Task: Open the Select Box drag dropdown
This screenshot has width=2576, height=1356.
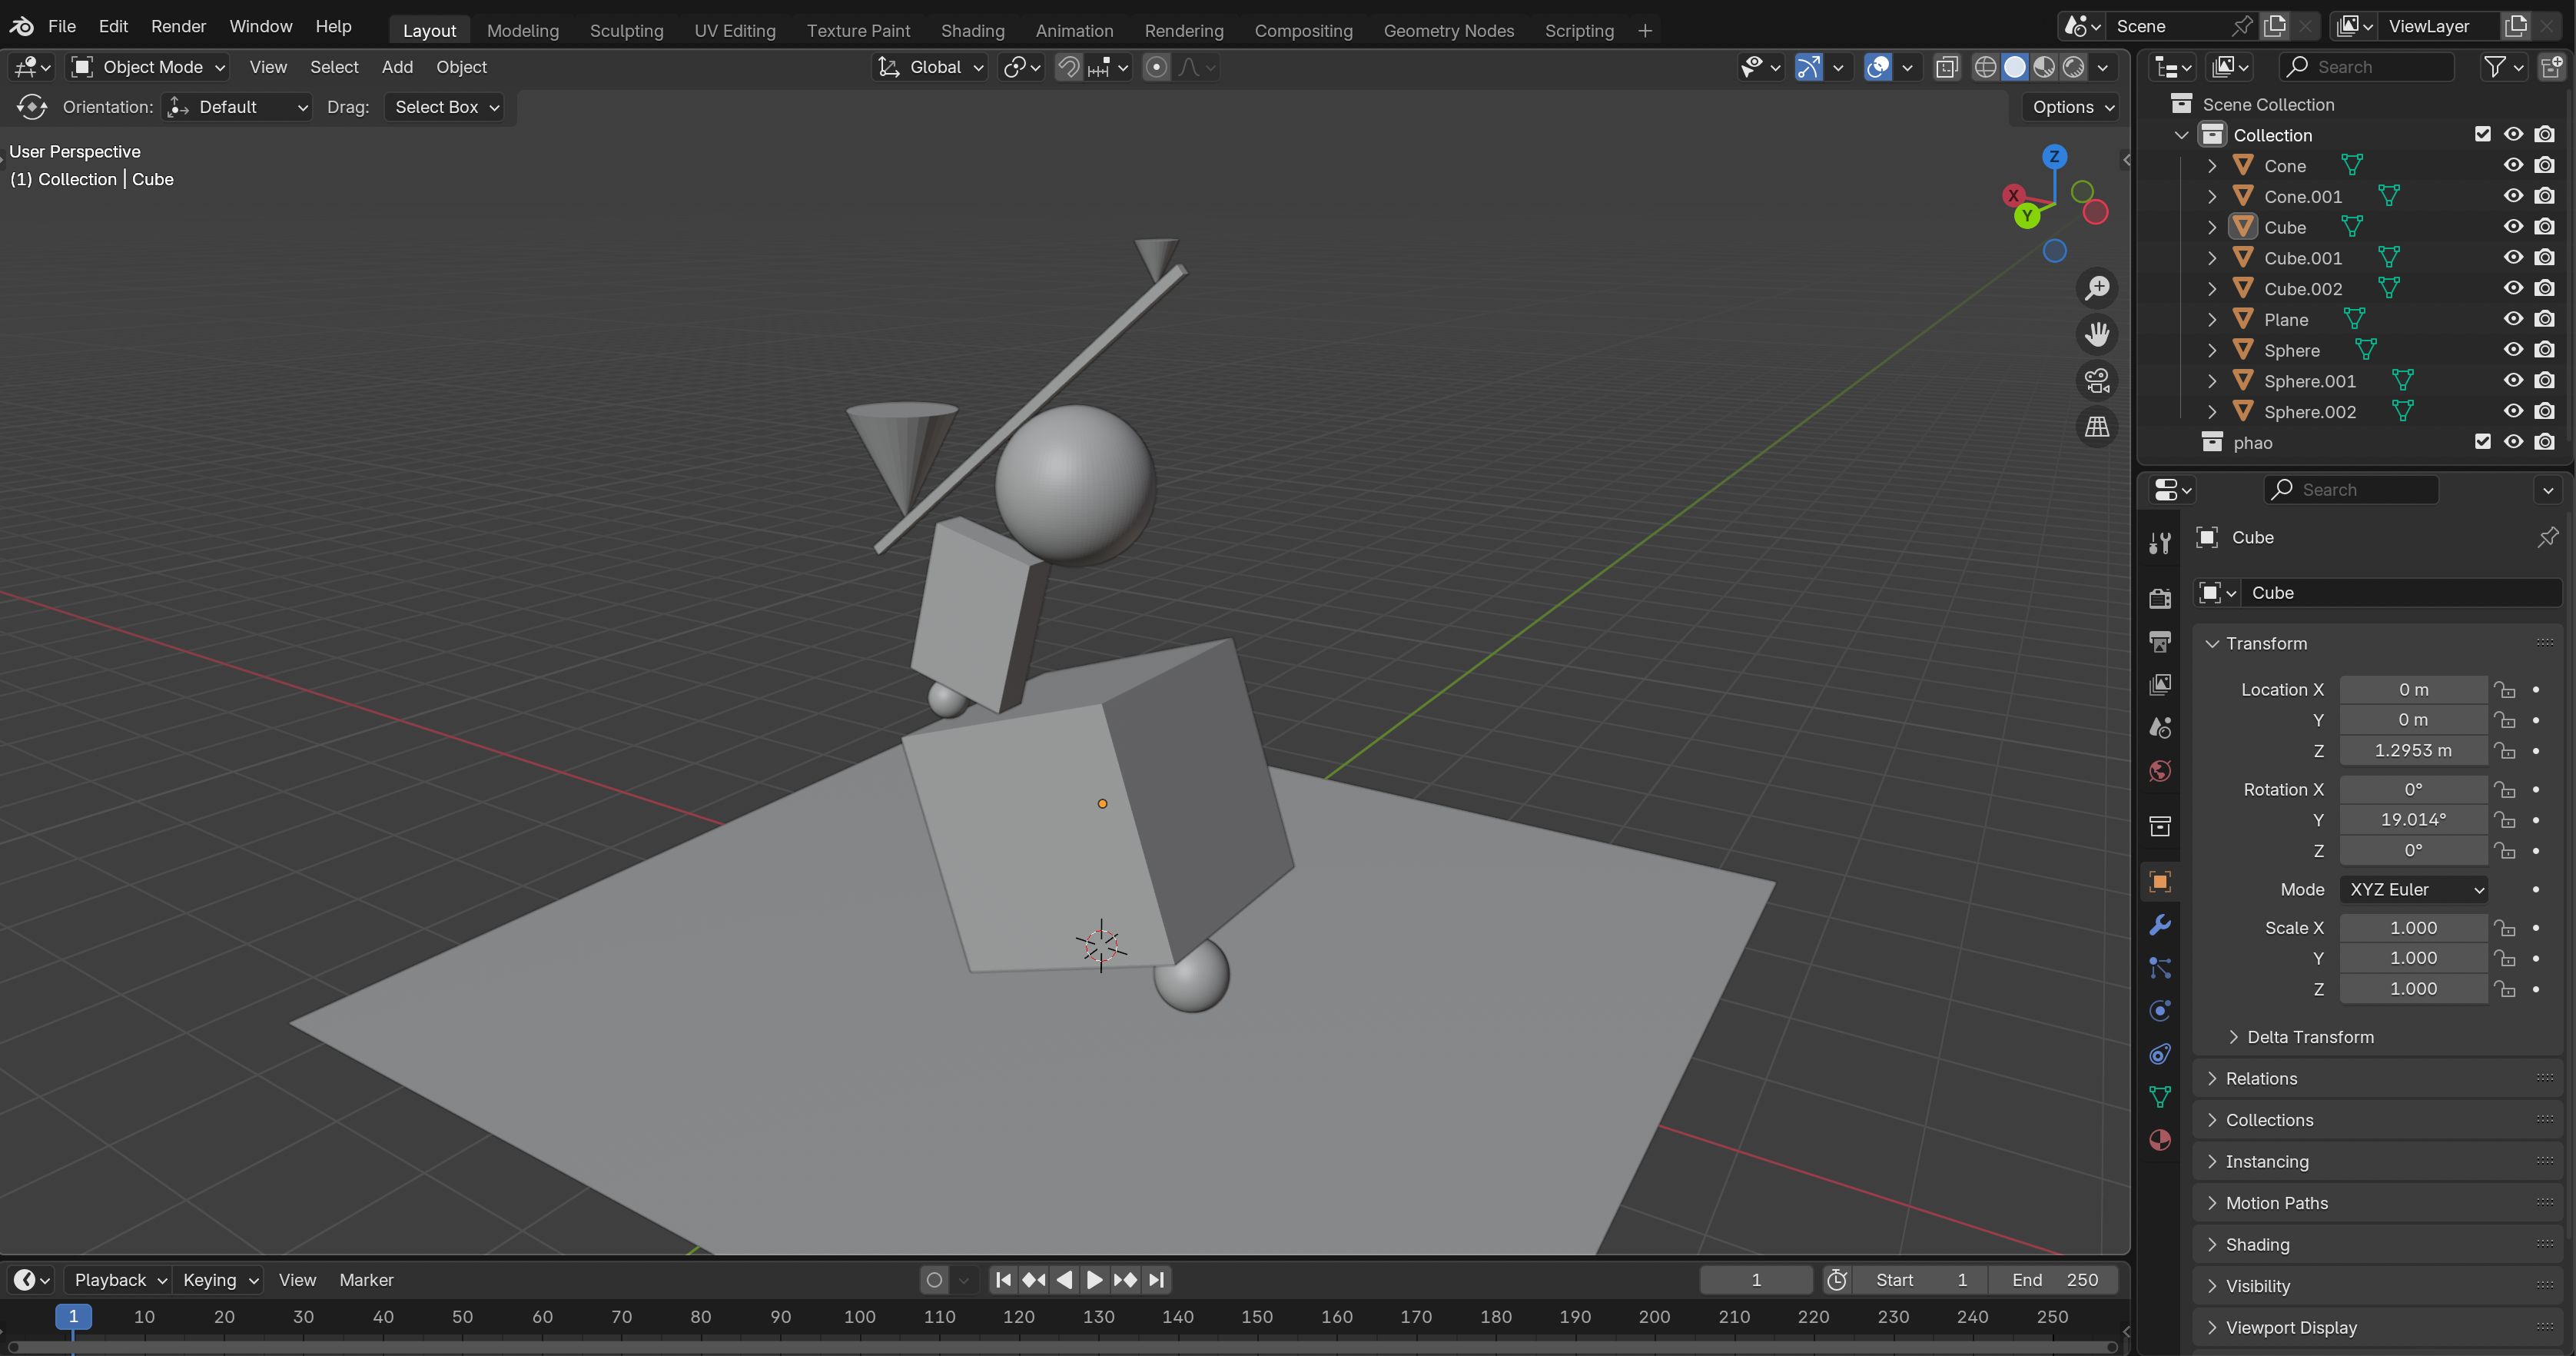Action: [x=445, y=107]
